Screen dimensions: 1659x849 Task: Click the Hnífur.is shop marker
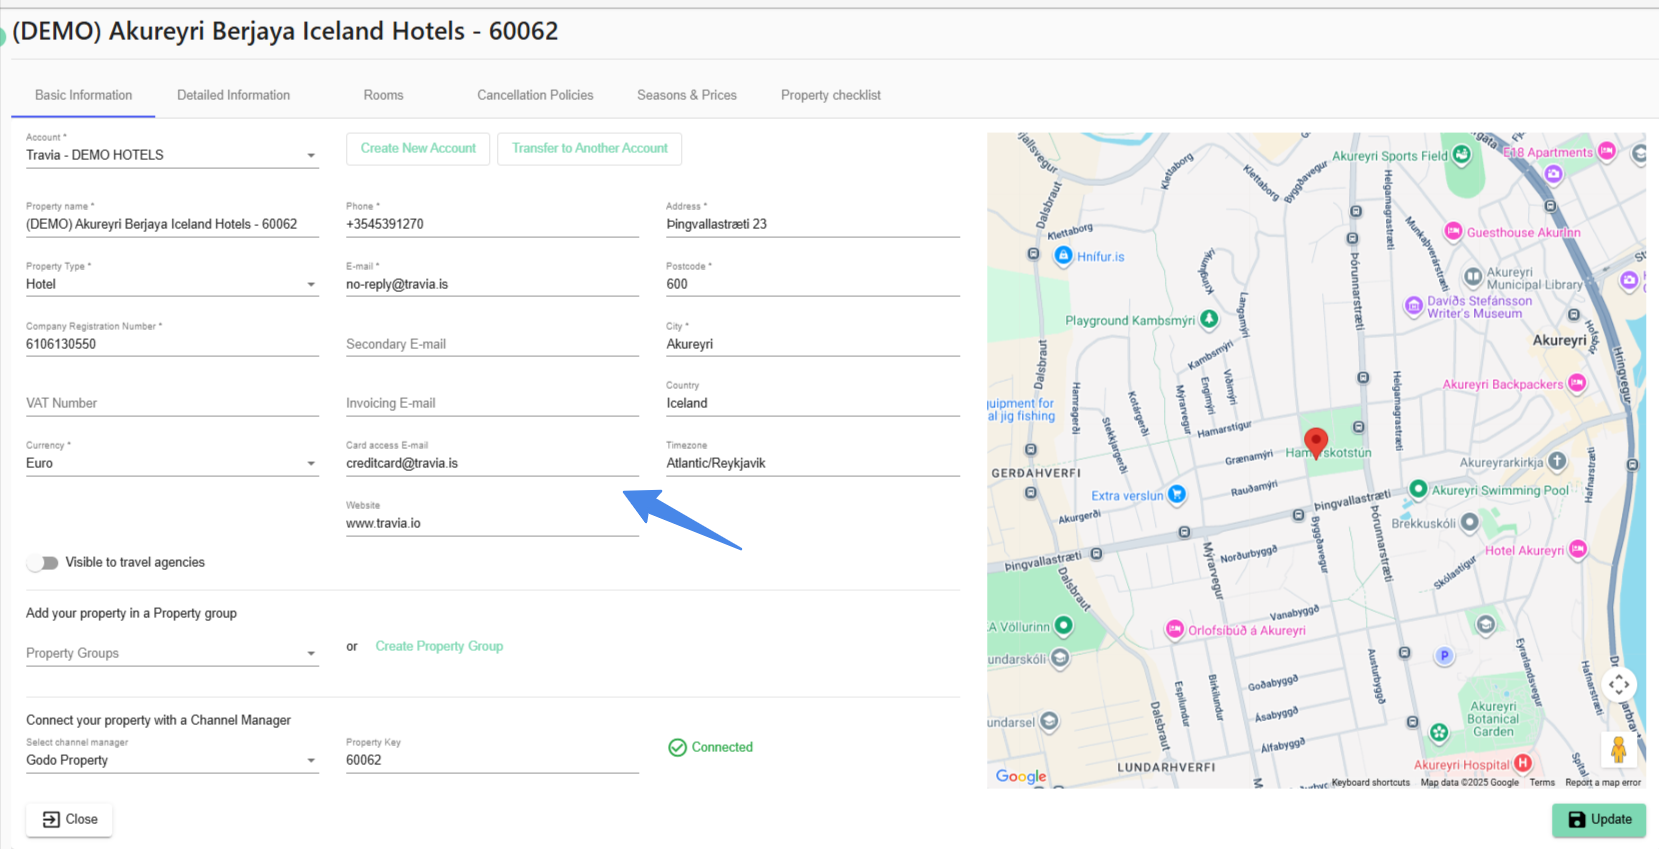point(1063,256)
